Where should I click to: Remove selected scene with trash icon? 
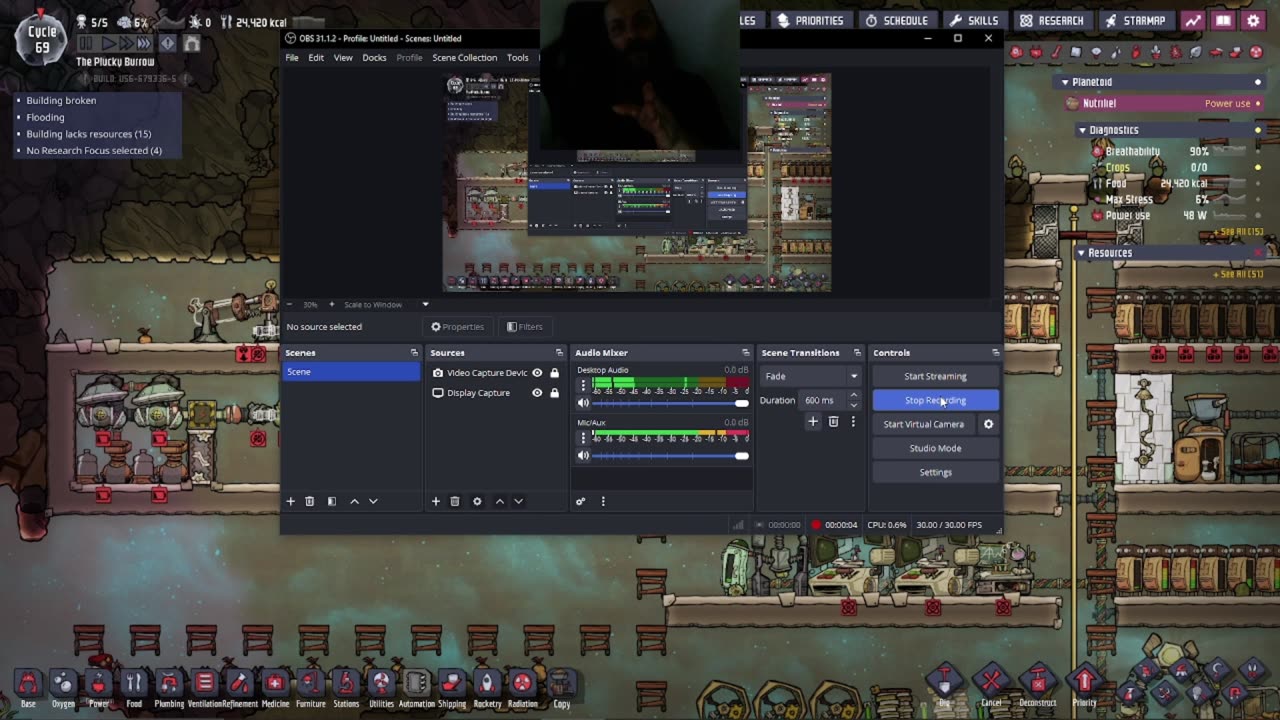pyautogui.click(x=310, y=501)
